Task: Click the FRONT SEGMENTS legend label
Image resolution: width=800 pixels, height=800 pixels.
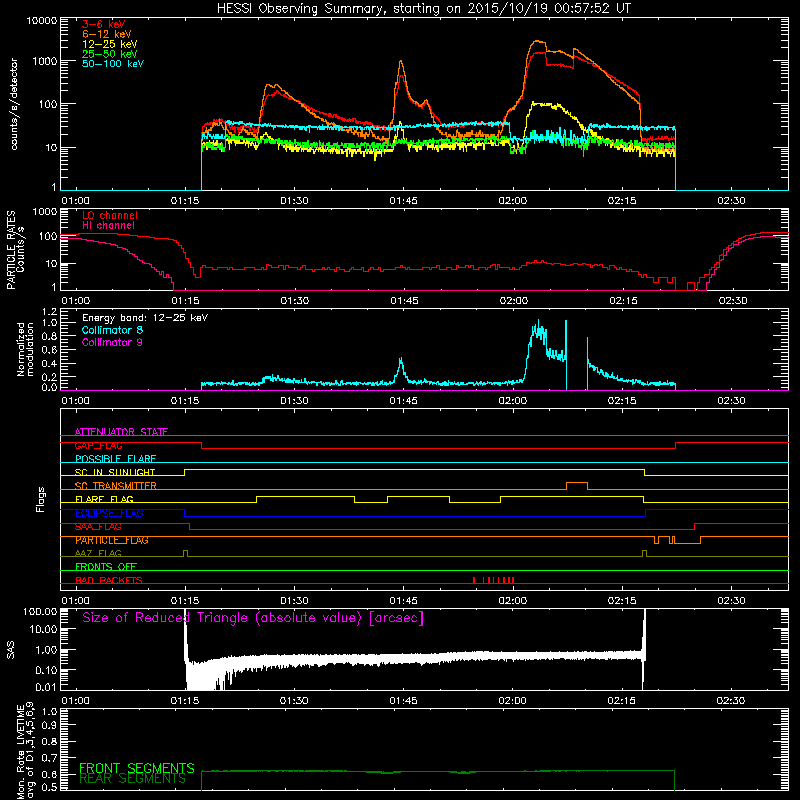Action: 137,768
